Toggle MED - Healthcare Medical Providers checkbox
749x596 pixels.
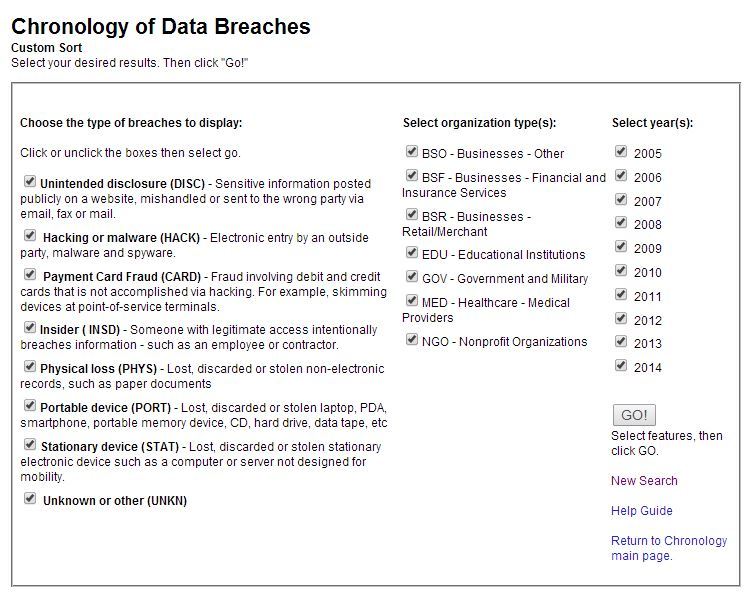coord(412,301)
